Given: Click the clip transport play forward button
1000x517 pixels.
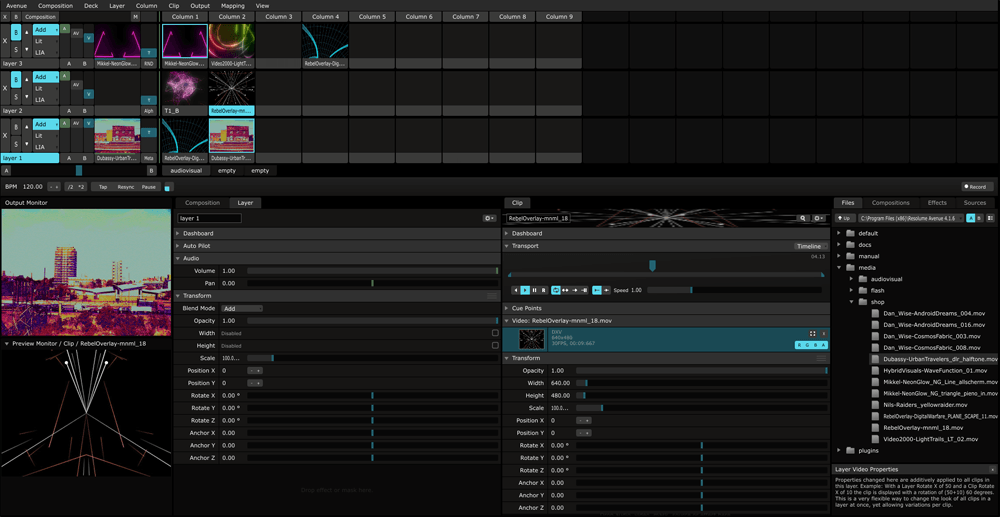Looking at the screenshot, I should coord(525,290).
